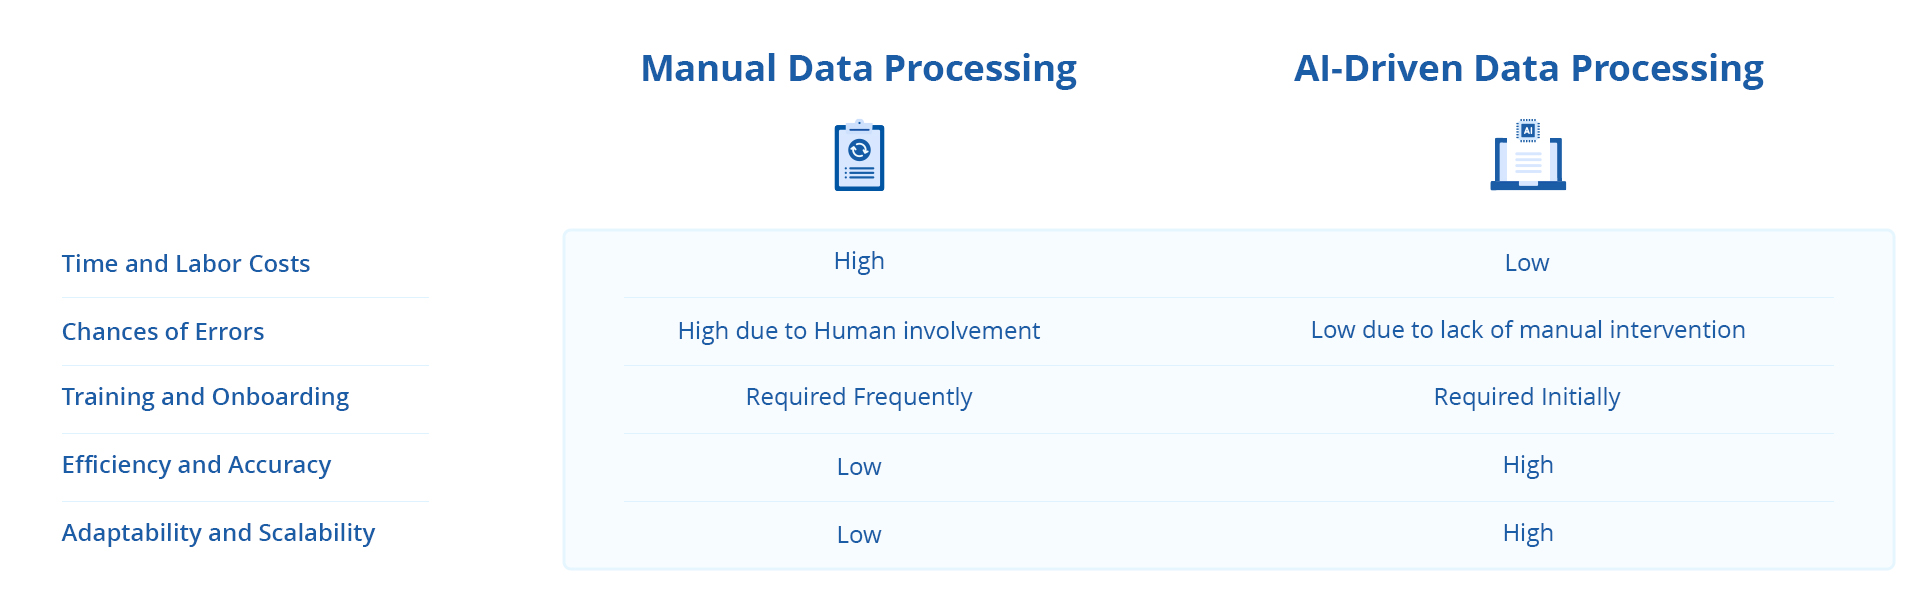Click the Chances of Errors row label
1920x600 pixels.
coord(163,332)
